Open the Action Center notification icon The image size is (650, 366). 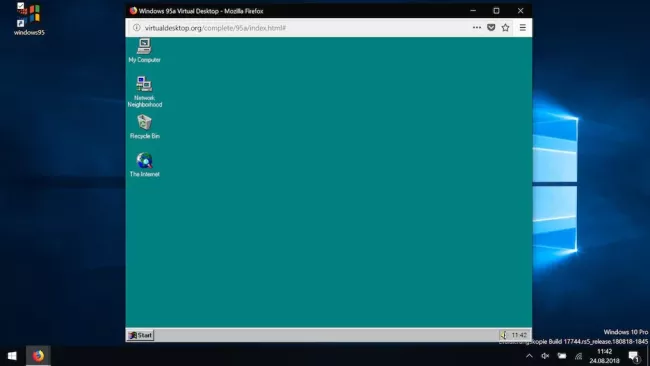pos(634,356)
